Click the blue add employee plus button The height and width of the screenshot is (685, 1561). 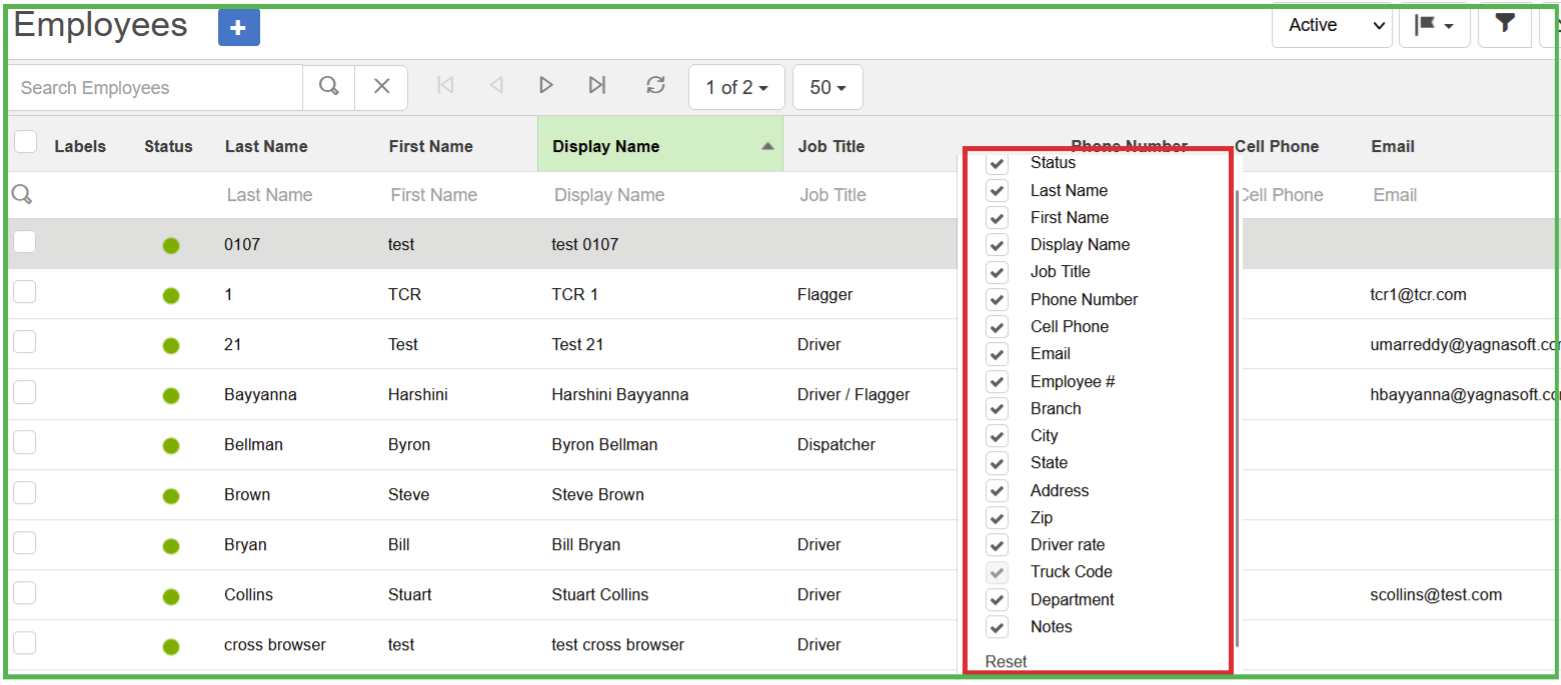tap(239, 28)
